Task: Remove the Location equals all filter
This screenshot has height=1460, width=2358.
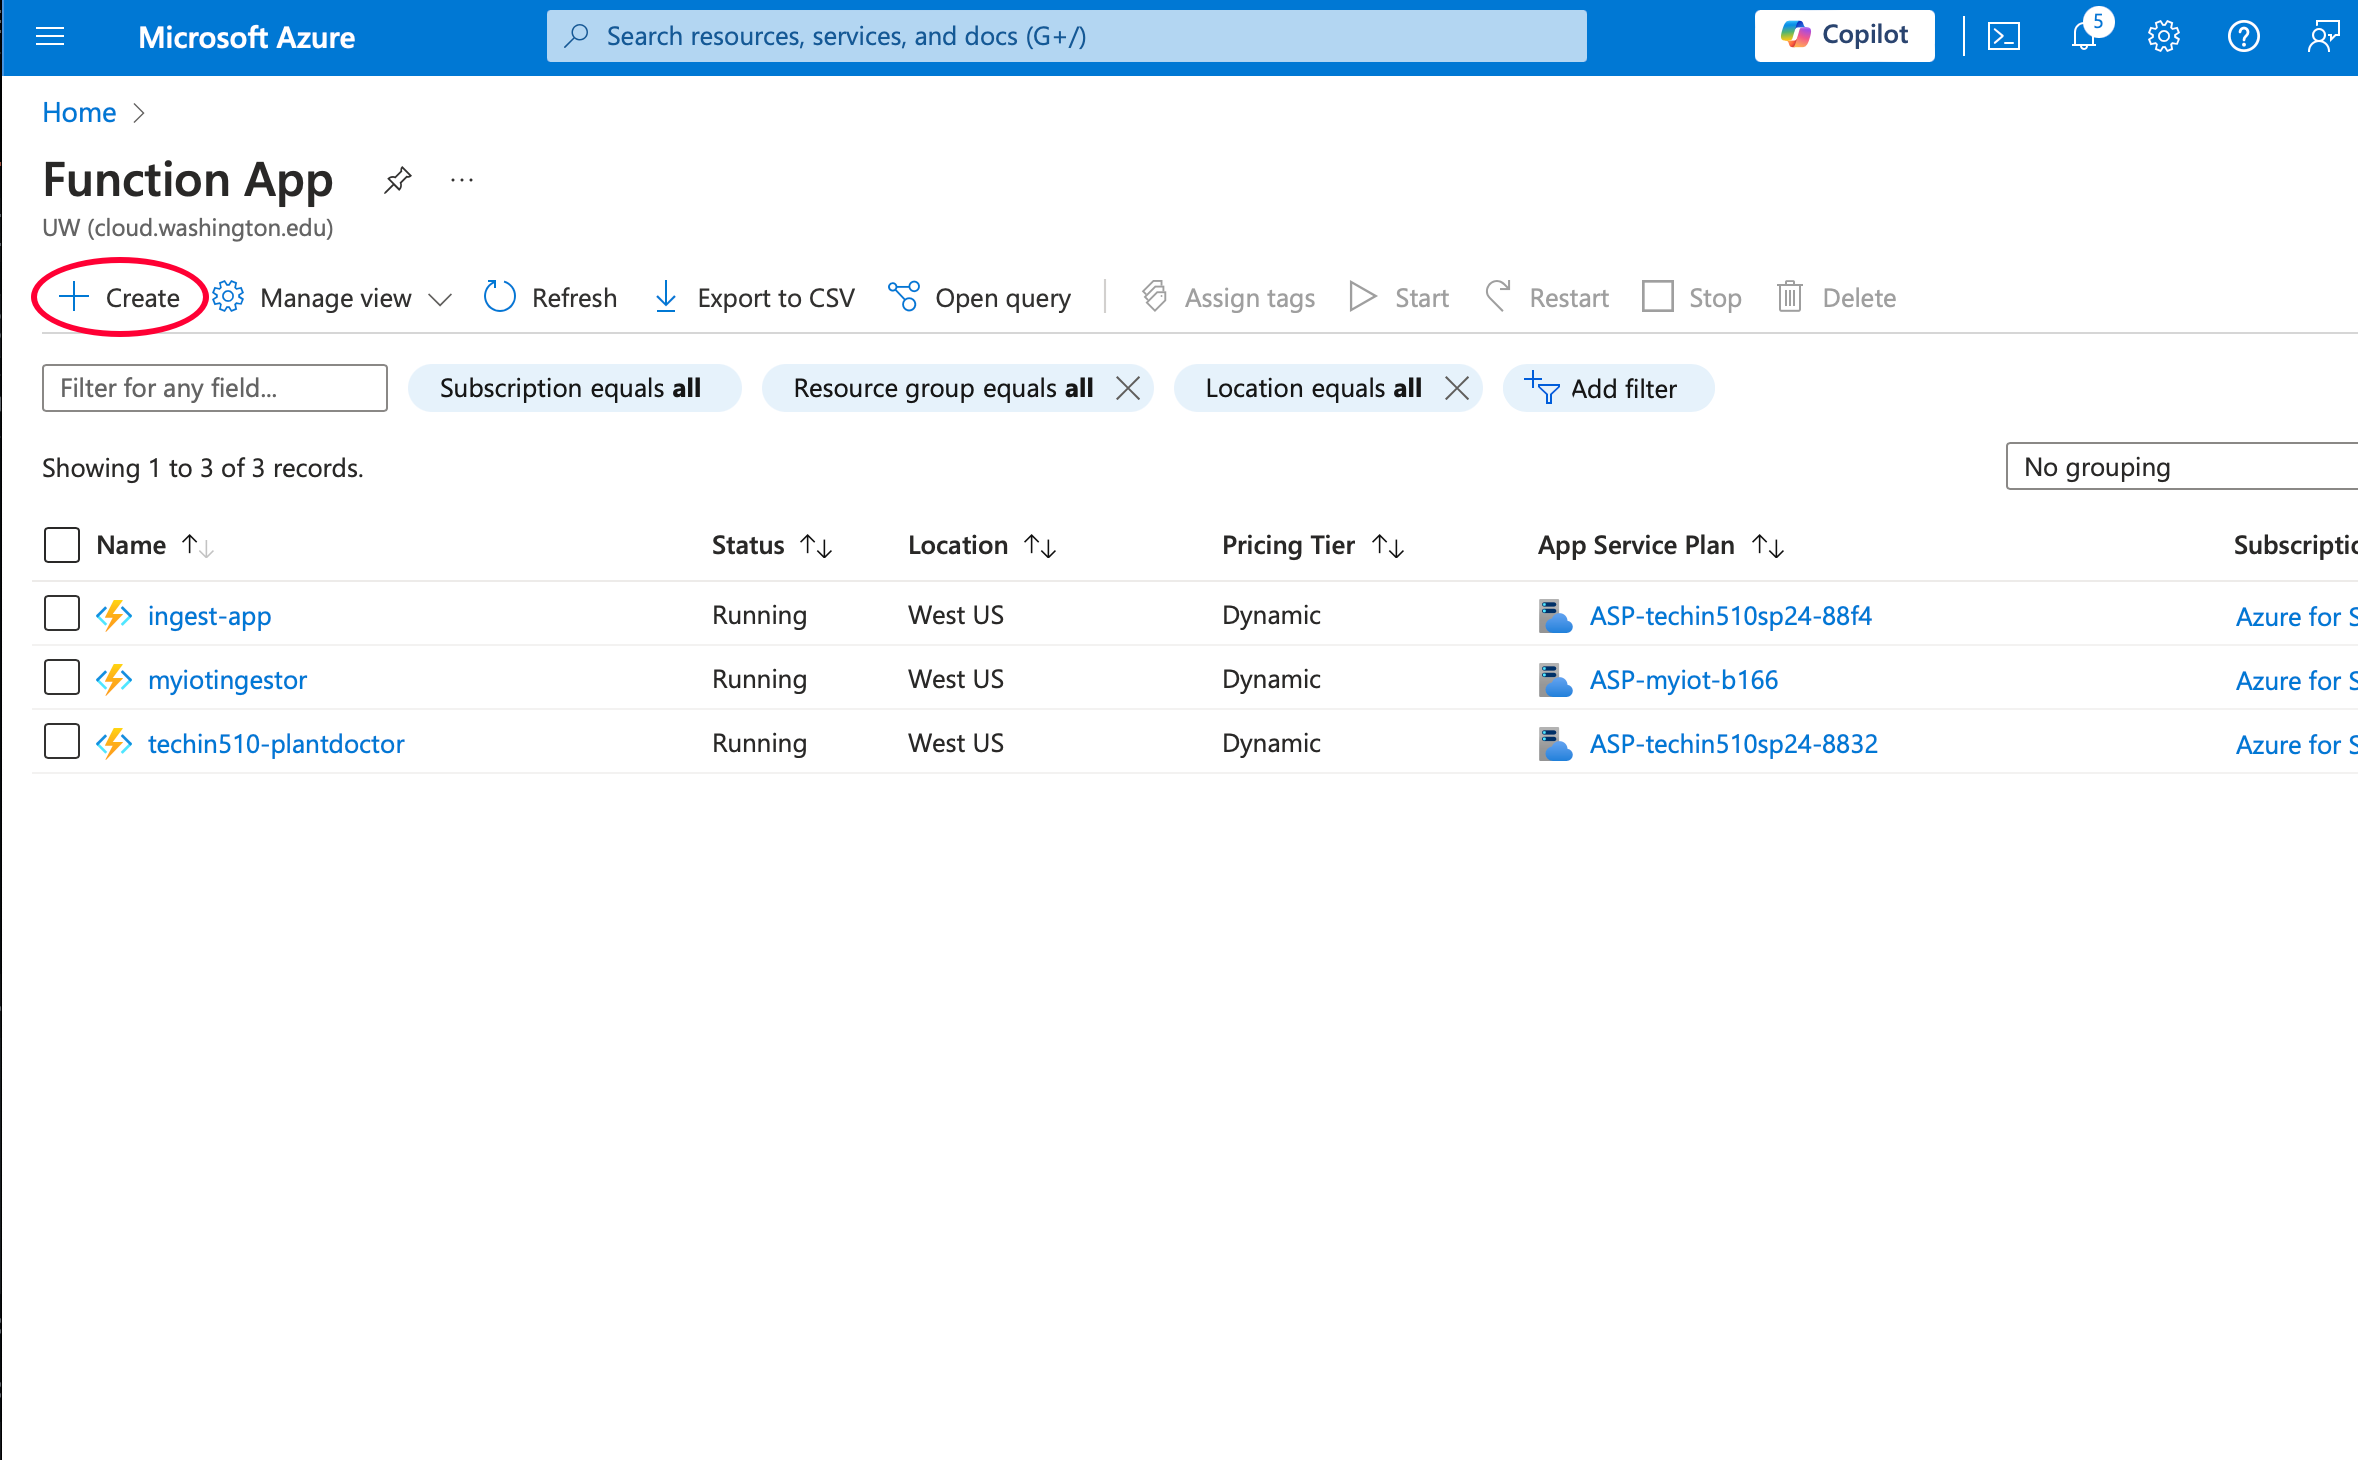Action: pyautogui.click(x=1457, y=388)
